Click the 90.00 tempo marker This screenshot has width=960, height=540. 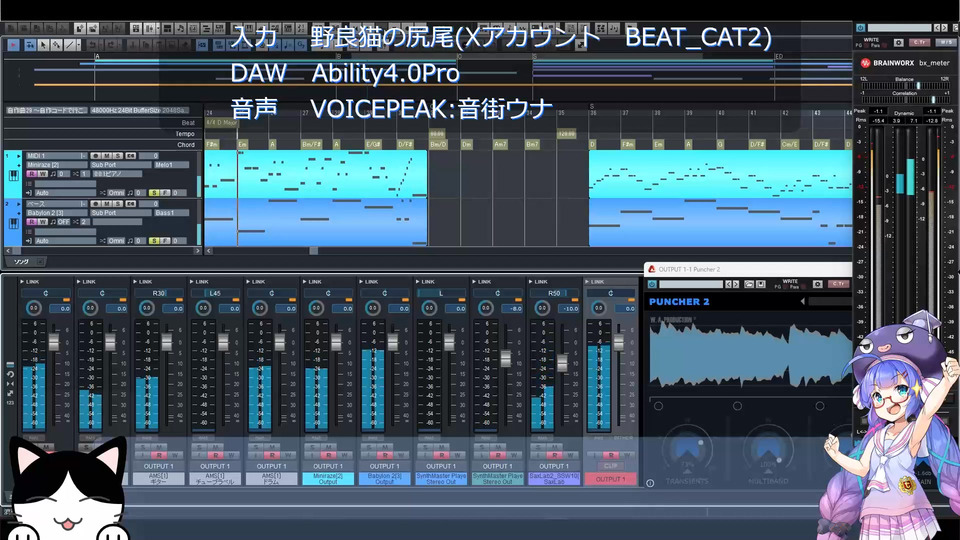pyautogui.click(x=437, y=133)
